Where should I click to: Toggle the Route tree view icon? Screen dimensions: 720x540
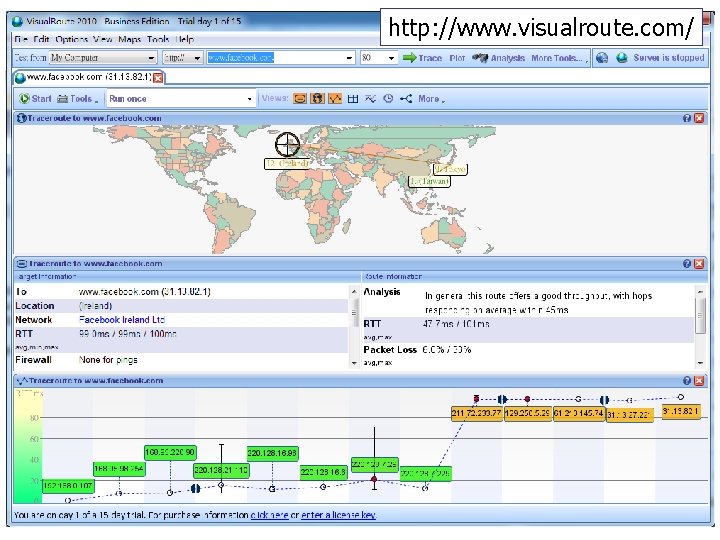(406, 99)
